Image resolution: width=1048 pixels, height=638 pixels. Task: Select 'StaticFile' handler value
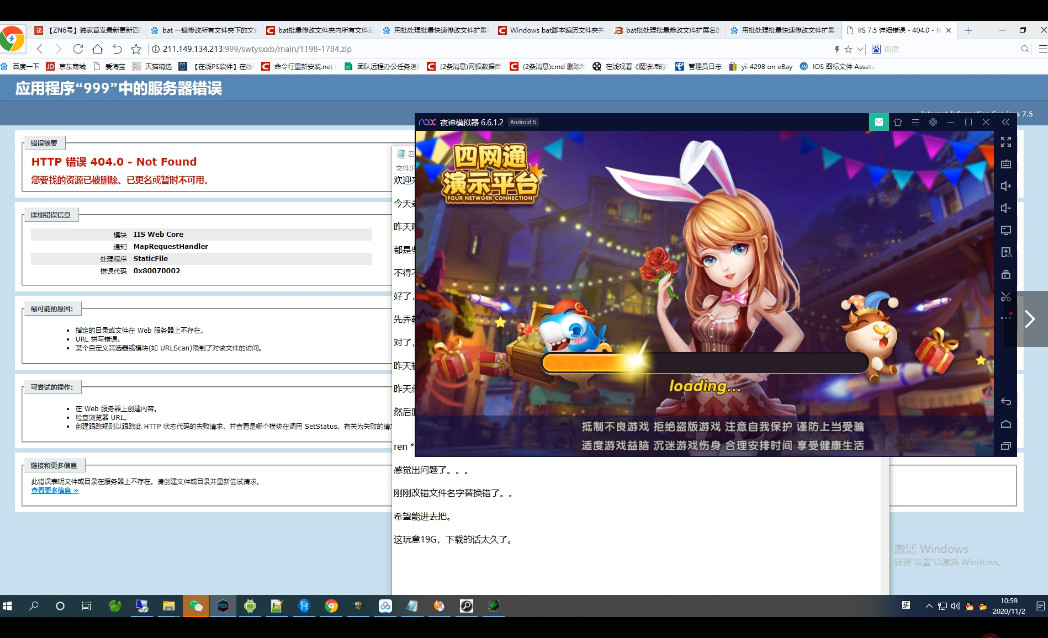[x=150, y=259]
